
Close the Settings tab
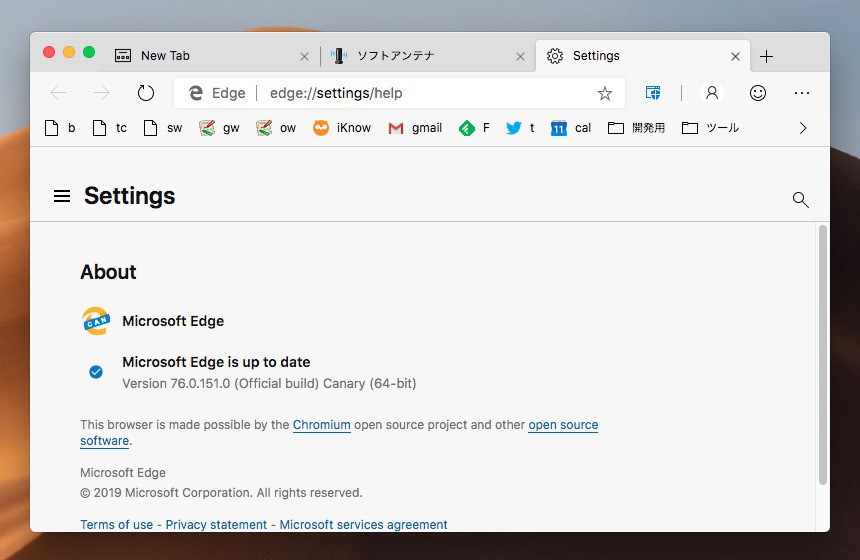(735, 56)
